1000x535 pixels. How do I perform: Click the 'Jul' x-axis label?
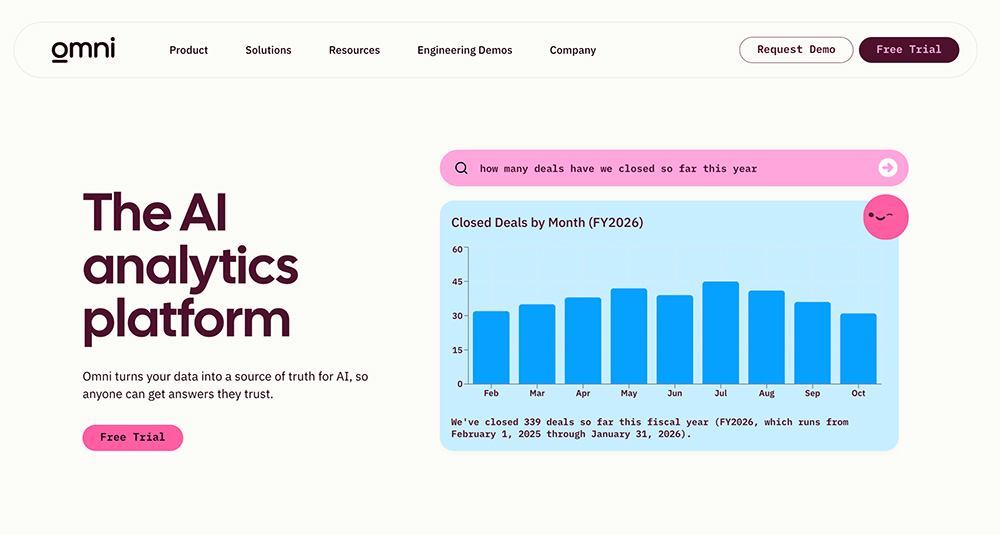721,393
